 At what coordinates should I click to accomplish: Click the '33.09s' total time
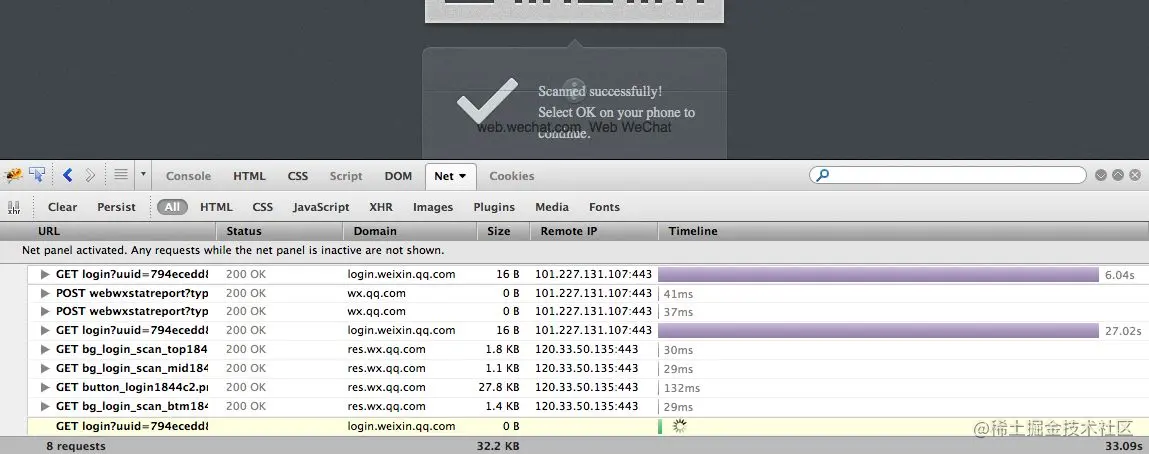click(x=1124, y=446)
